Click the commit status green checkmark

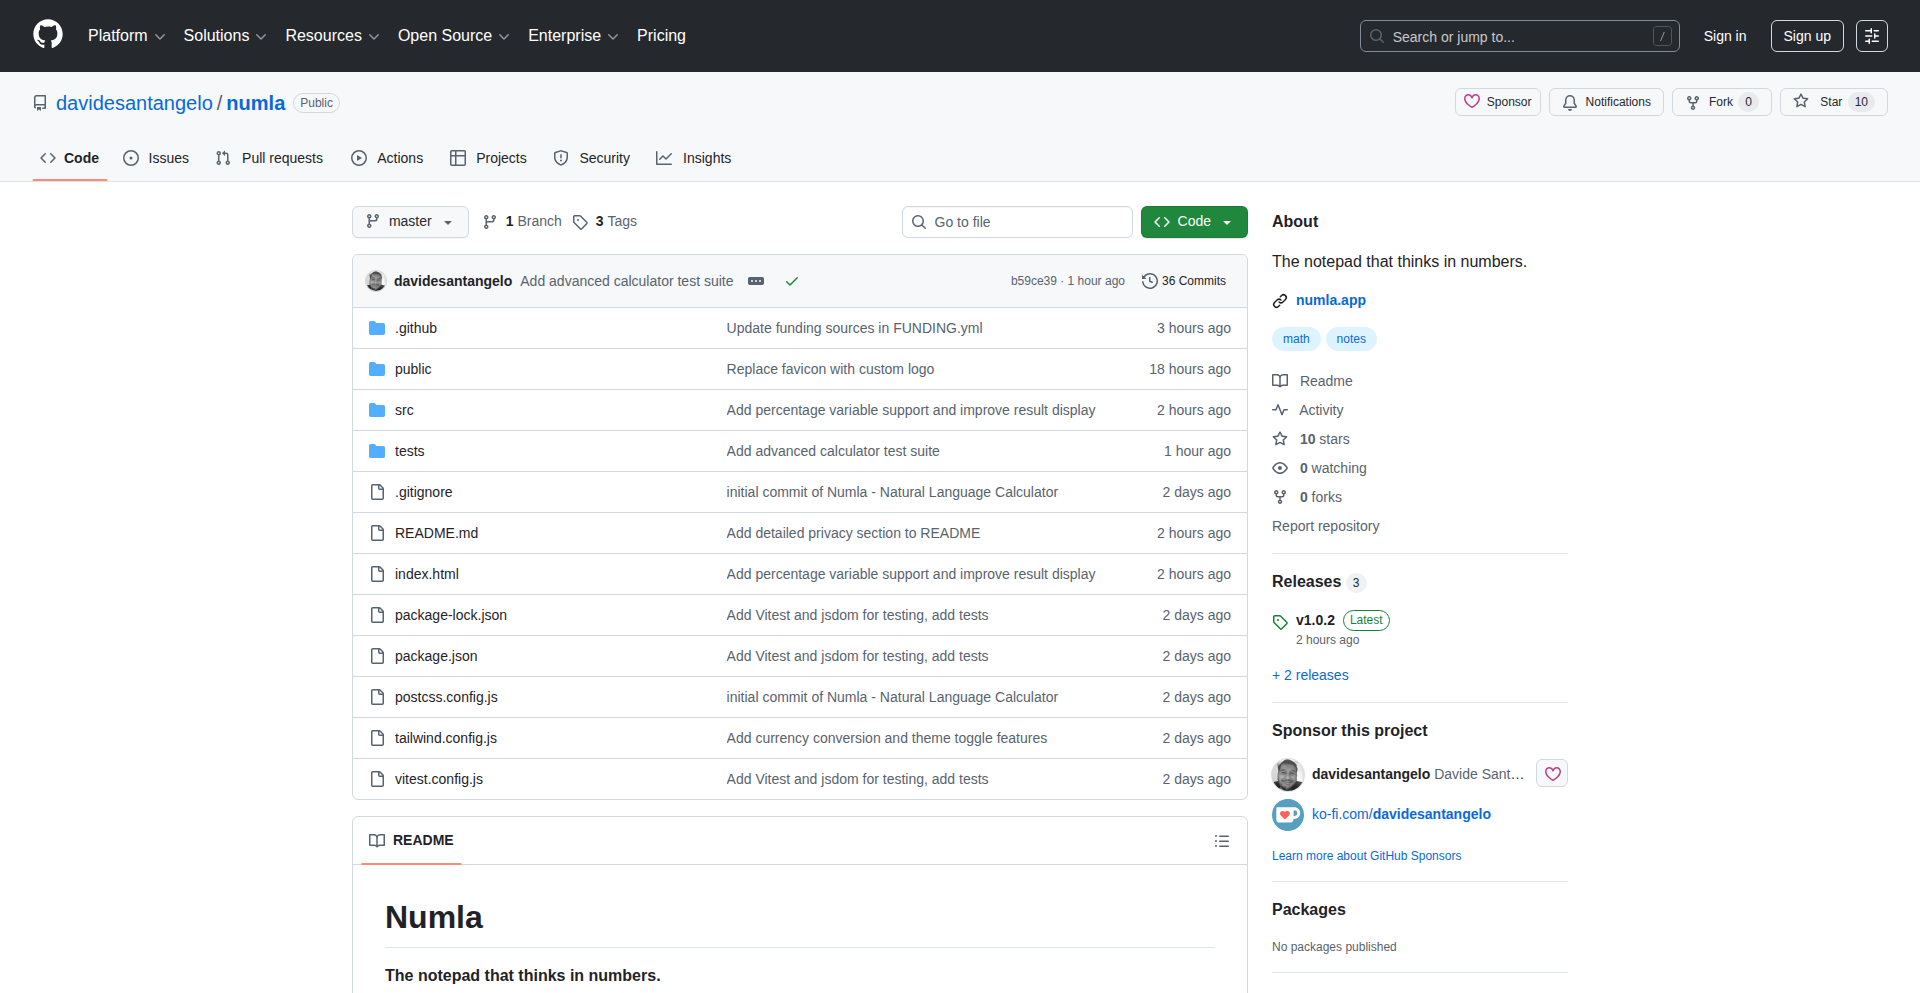click(791, 281)
